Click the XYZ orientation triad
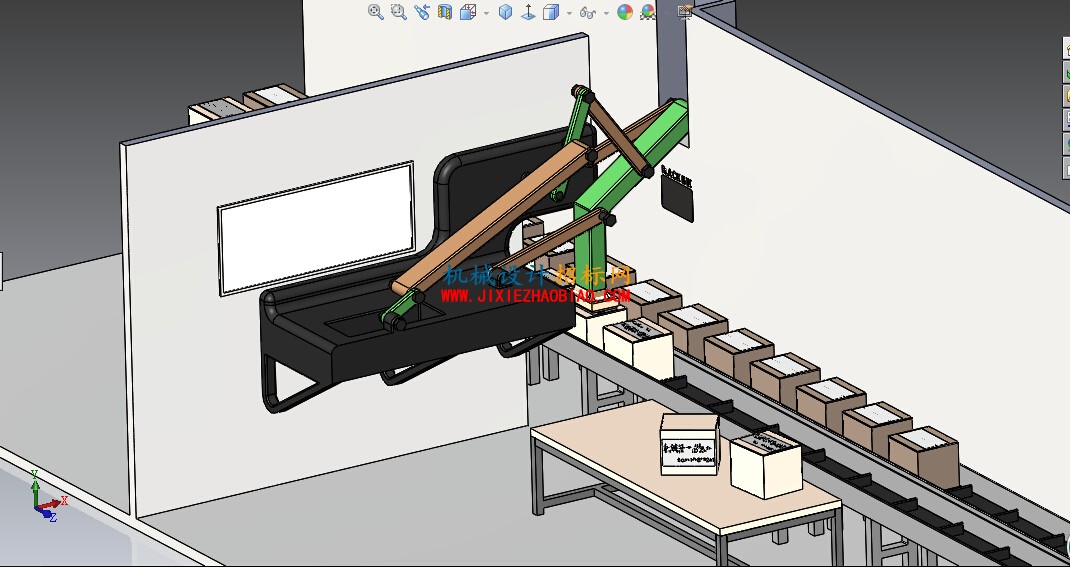 pyautogui.click(x=46, y=497)
